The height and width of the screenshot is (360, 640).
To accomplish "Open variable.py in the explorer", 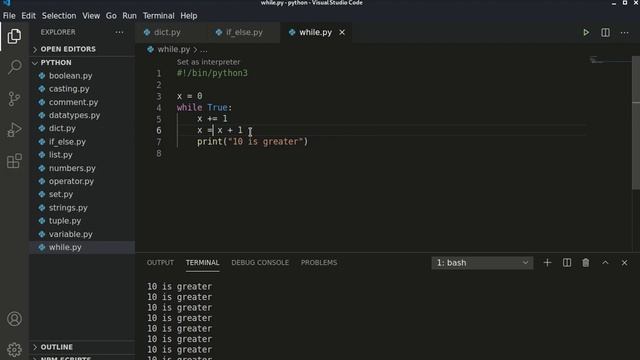I will coord(82,234).
